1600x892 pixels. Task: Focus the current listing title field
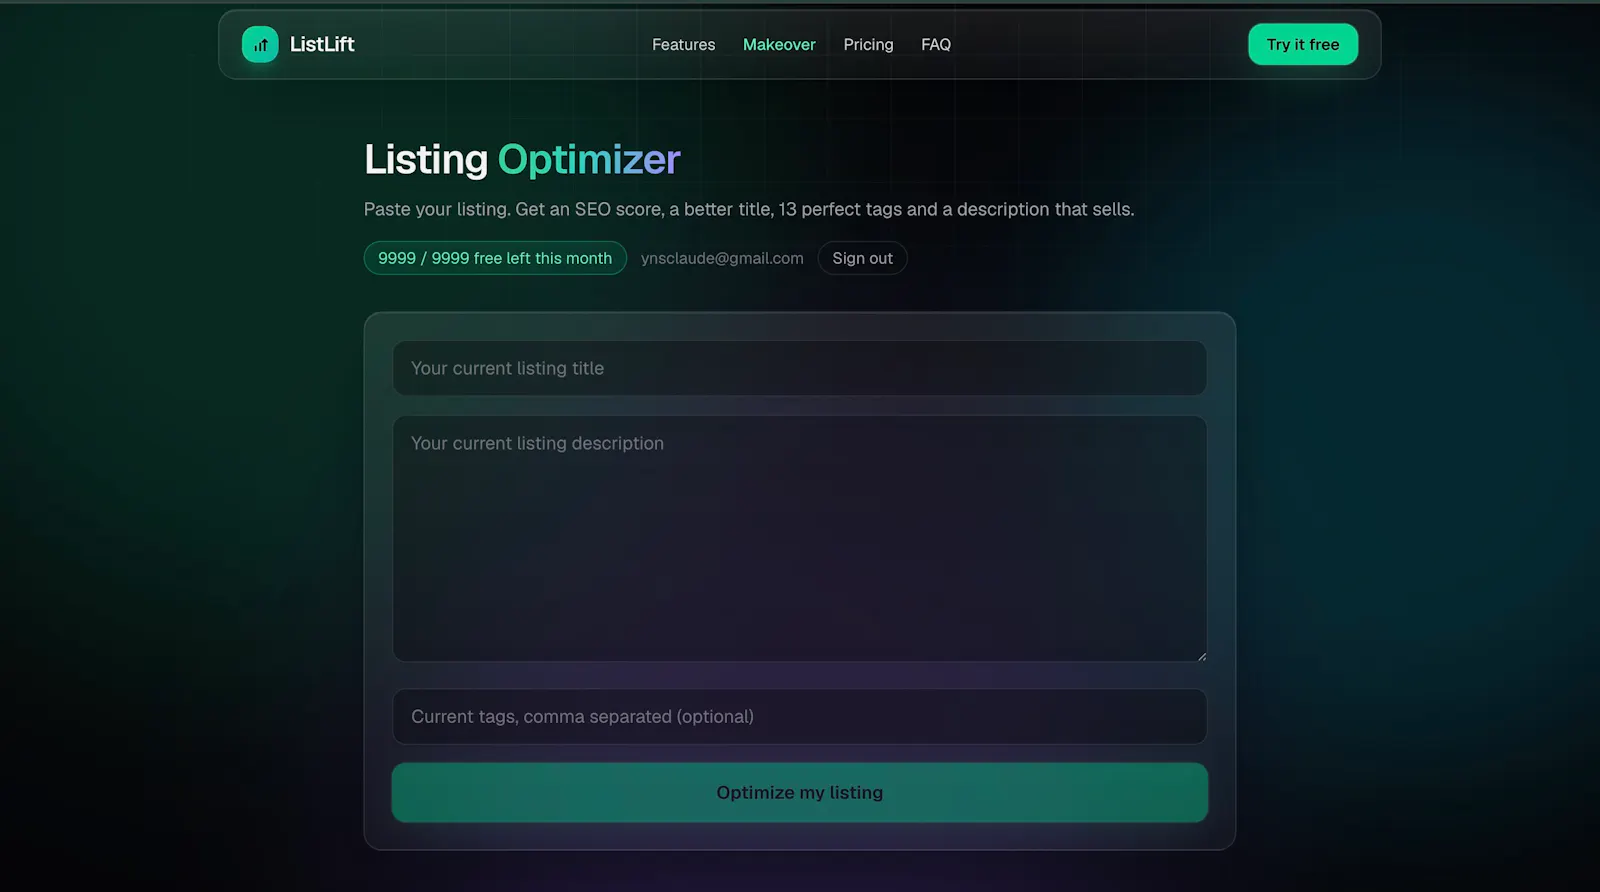800,368
